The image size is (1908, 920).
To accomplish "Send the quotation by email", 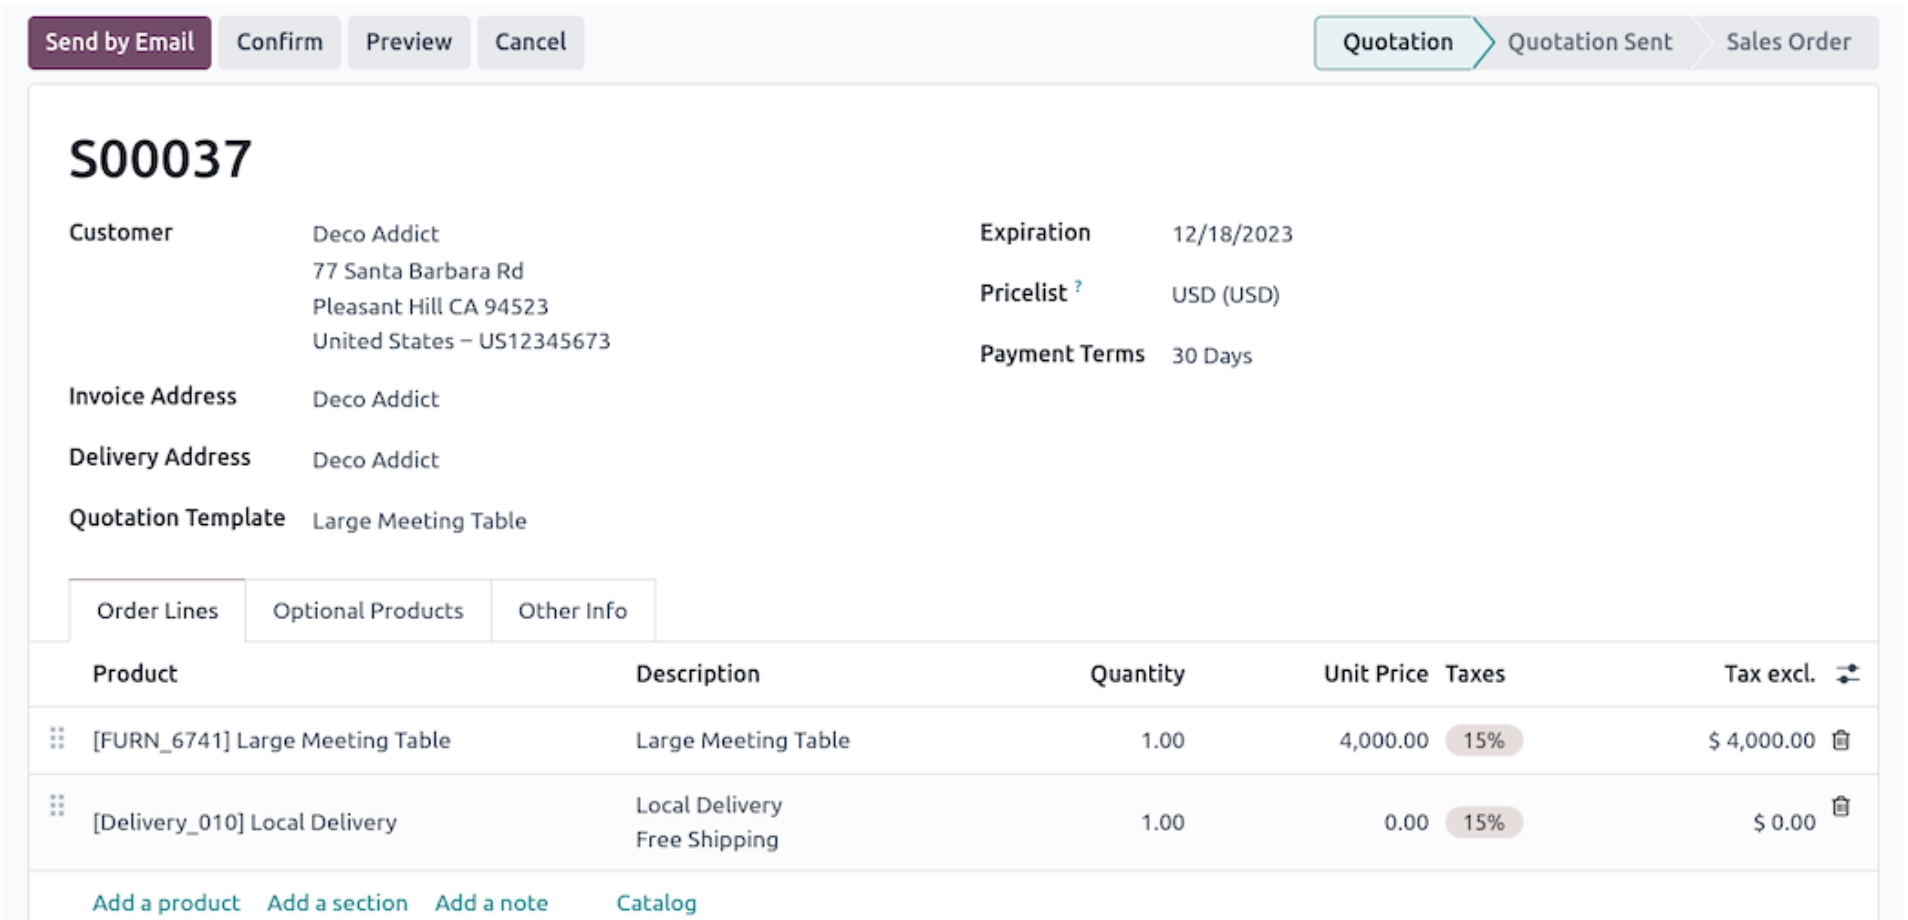I will (x=118, y=42).
